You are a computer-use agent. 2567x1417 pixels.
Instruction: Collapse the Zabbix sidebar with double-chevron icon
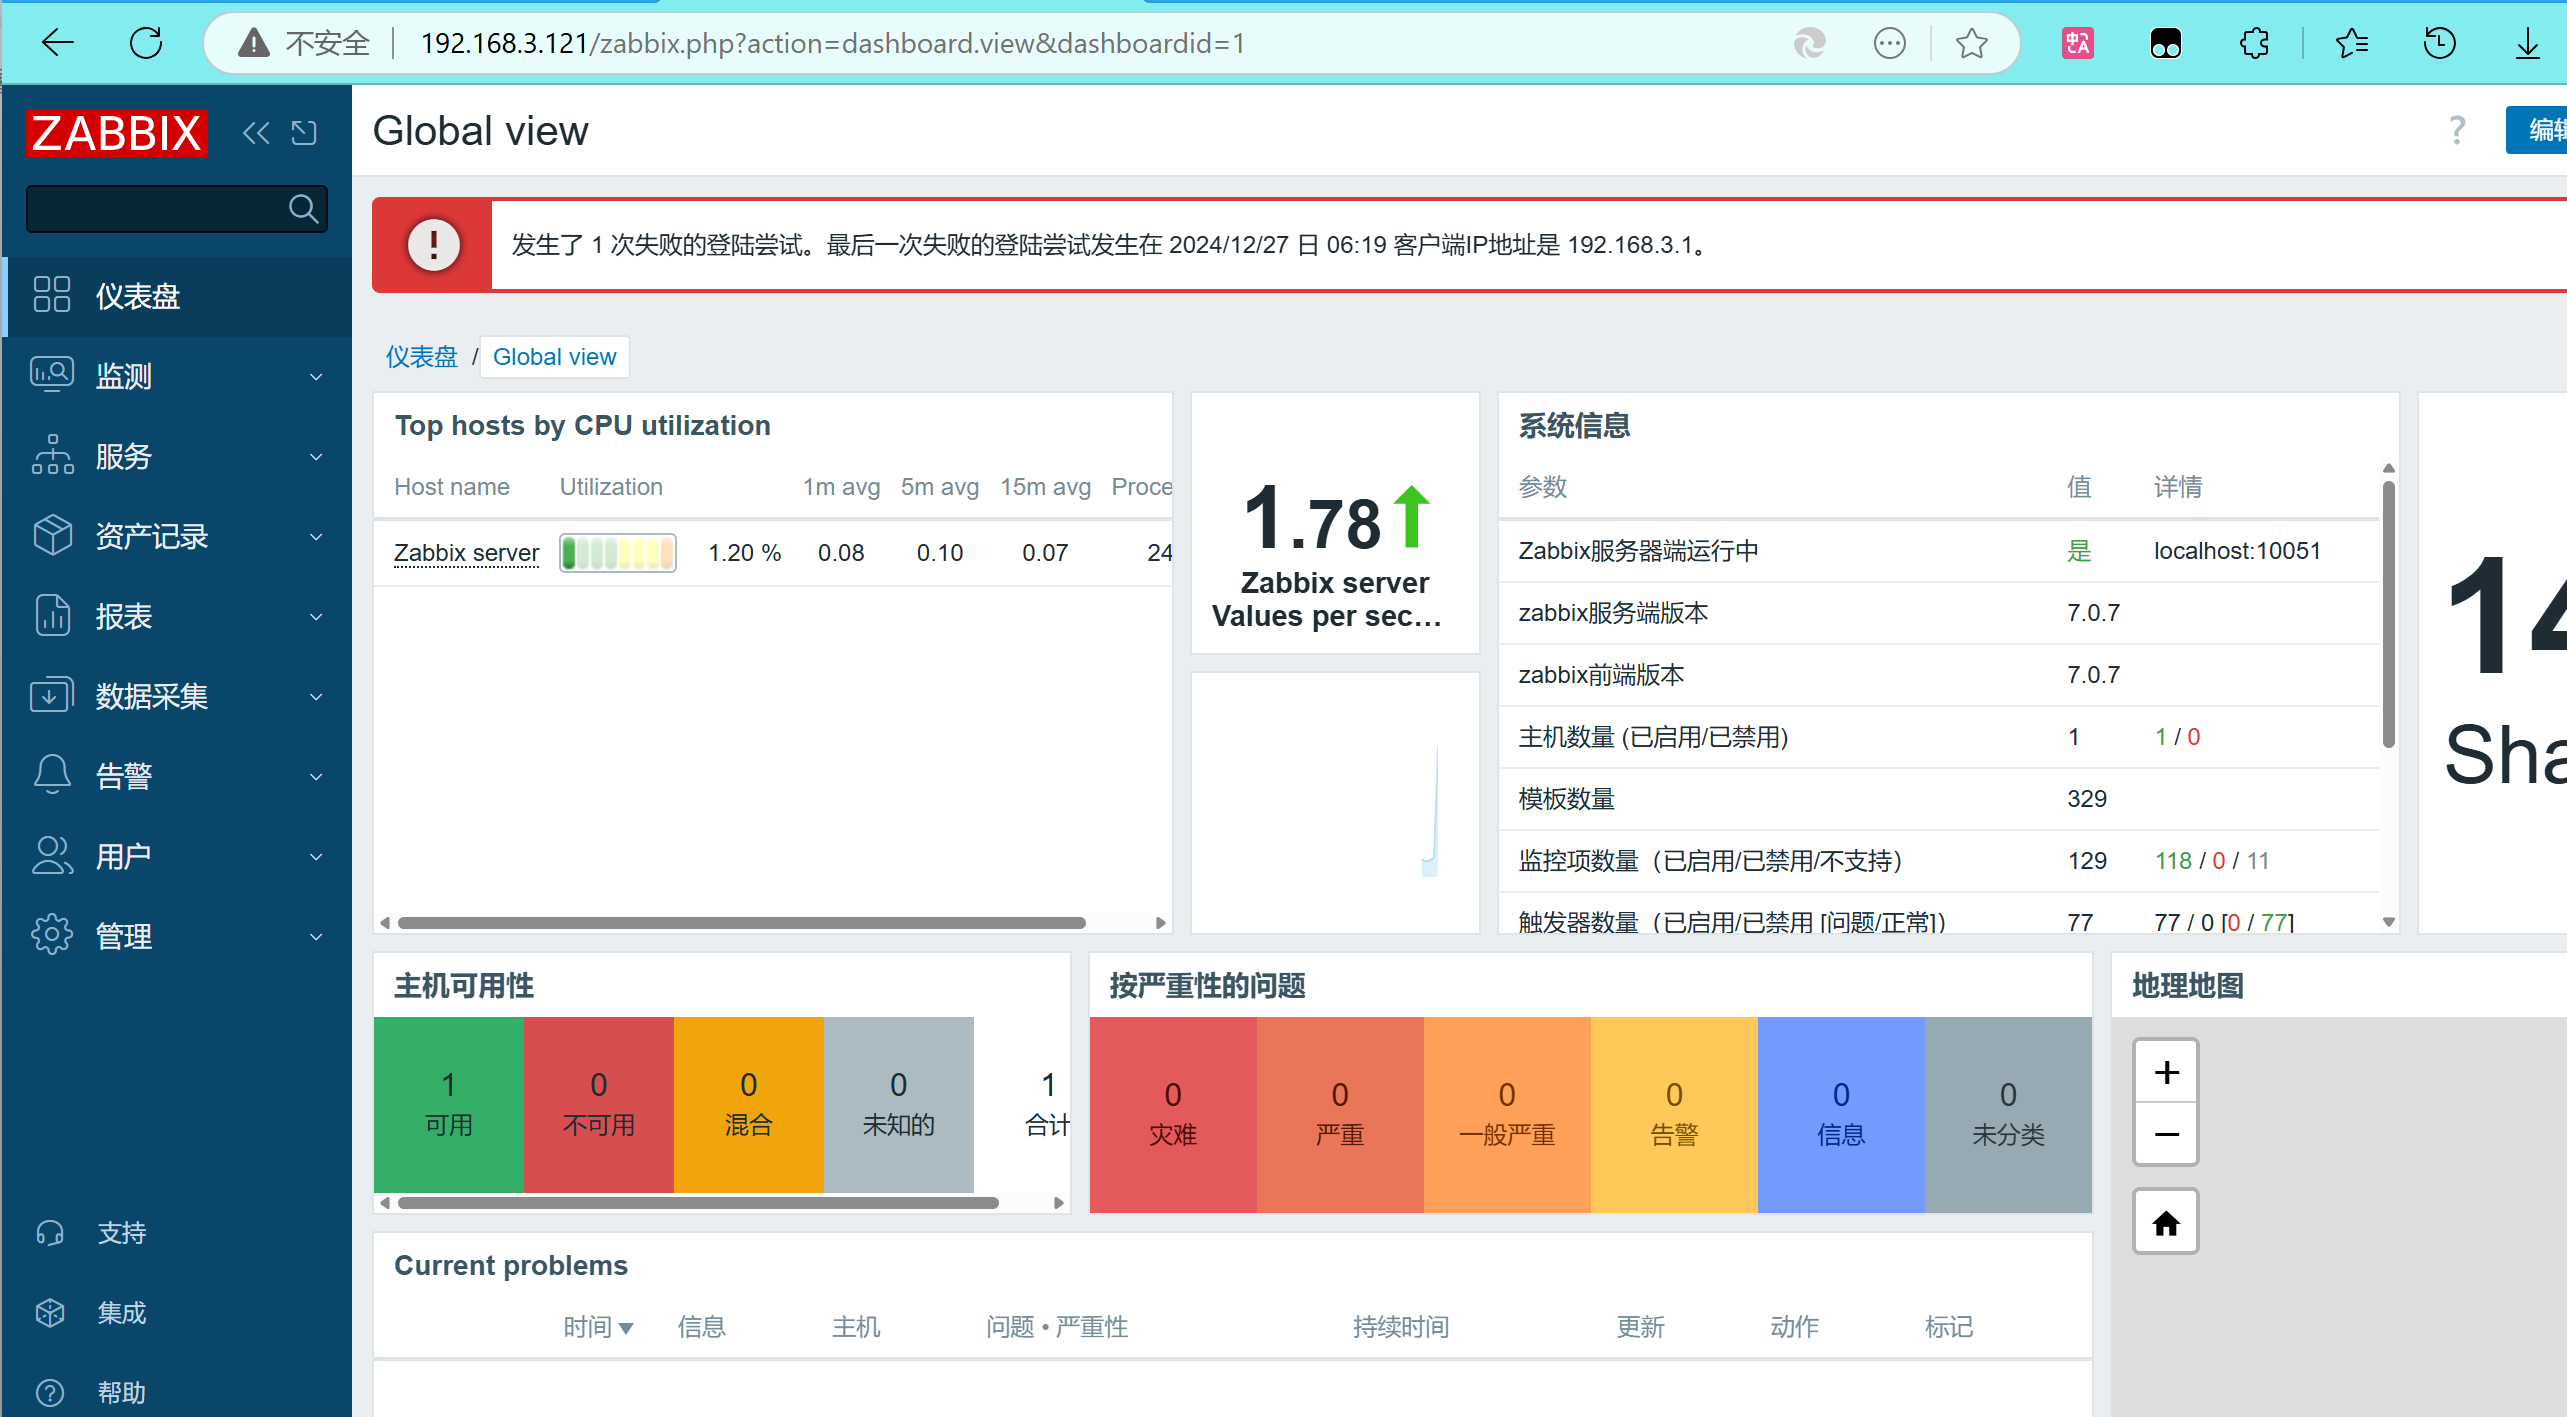coord(256,133)
